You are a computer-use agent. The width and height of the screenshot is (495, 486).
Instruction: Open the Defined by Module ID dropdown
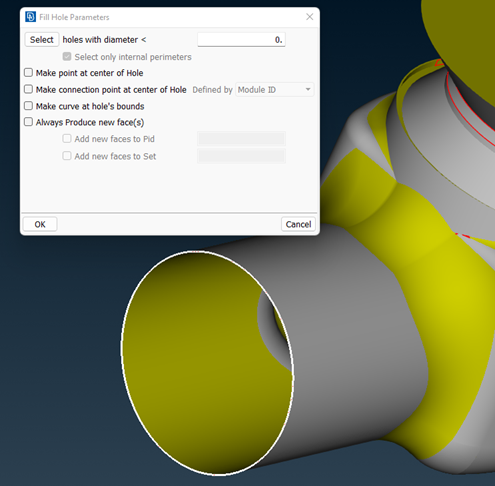[275, 90]
